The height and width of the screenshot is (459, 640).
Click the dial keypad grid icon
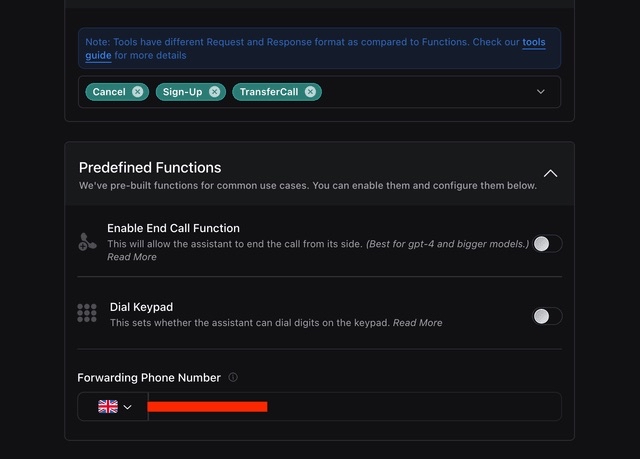(x=87, y=313)
